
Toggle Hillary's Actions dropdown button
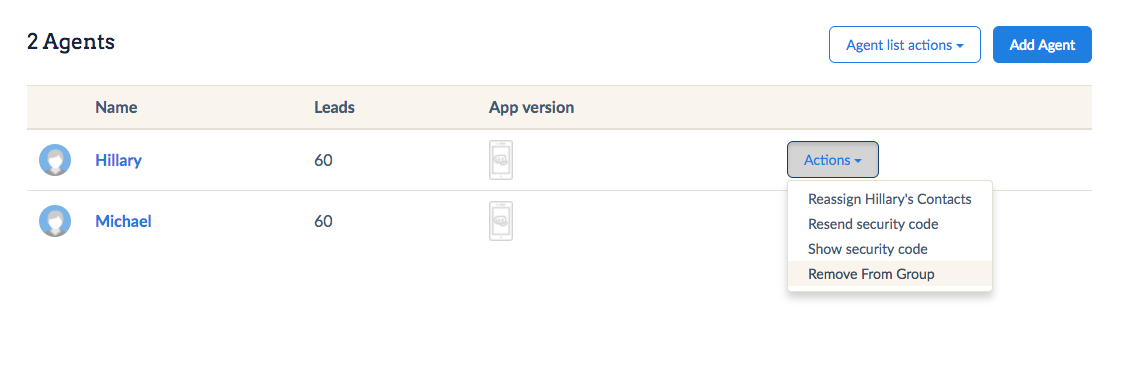click(833, 160)
